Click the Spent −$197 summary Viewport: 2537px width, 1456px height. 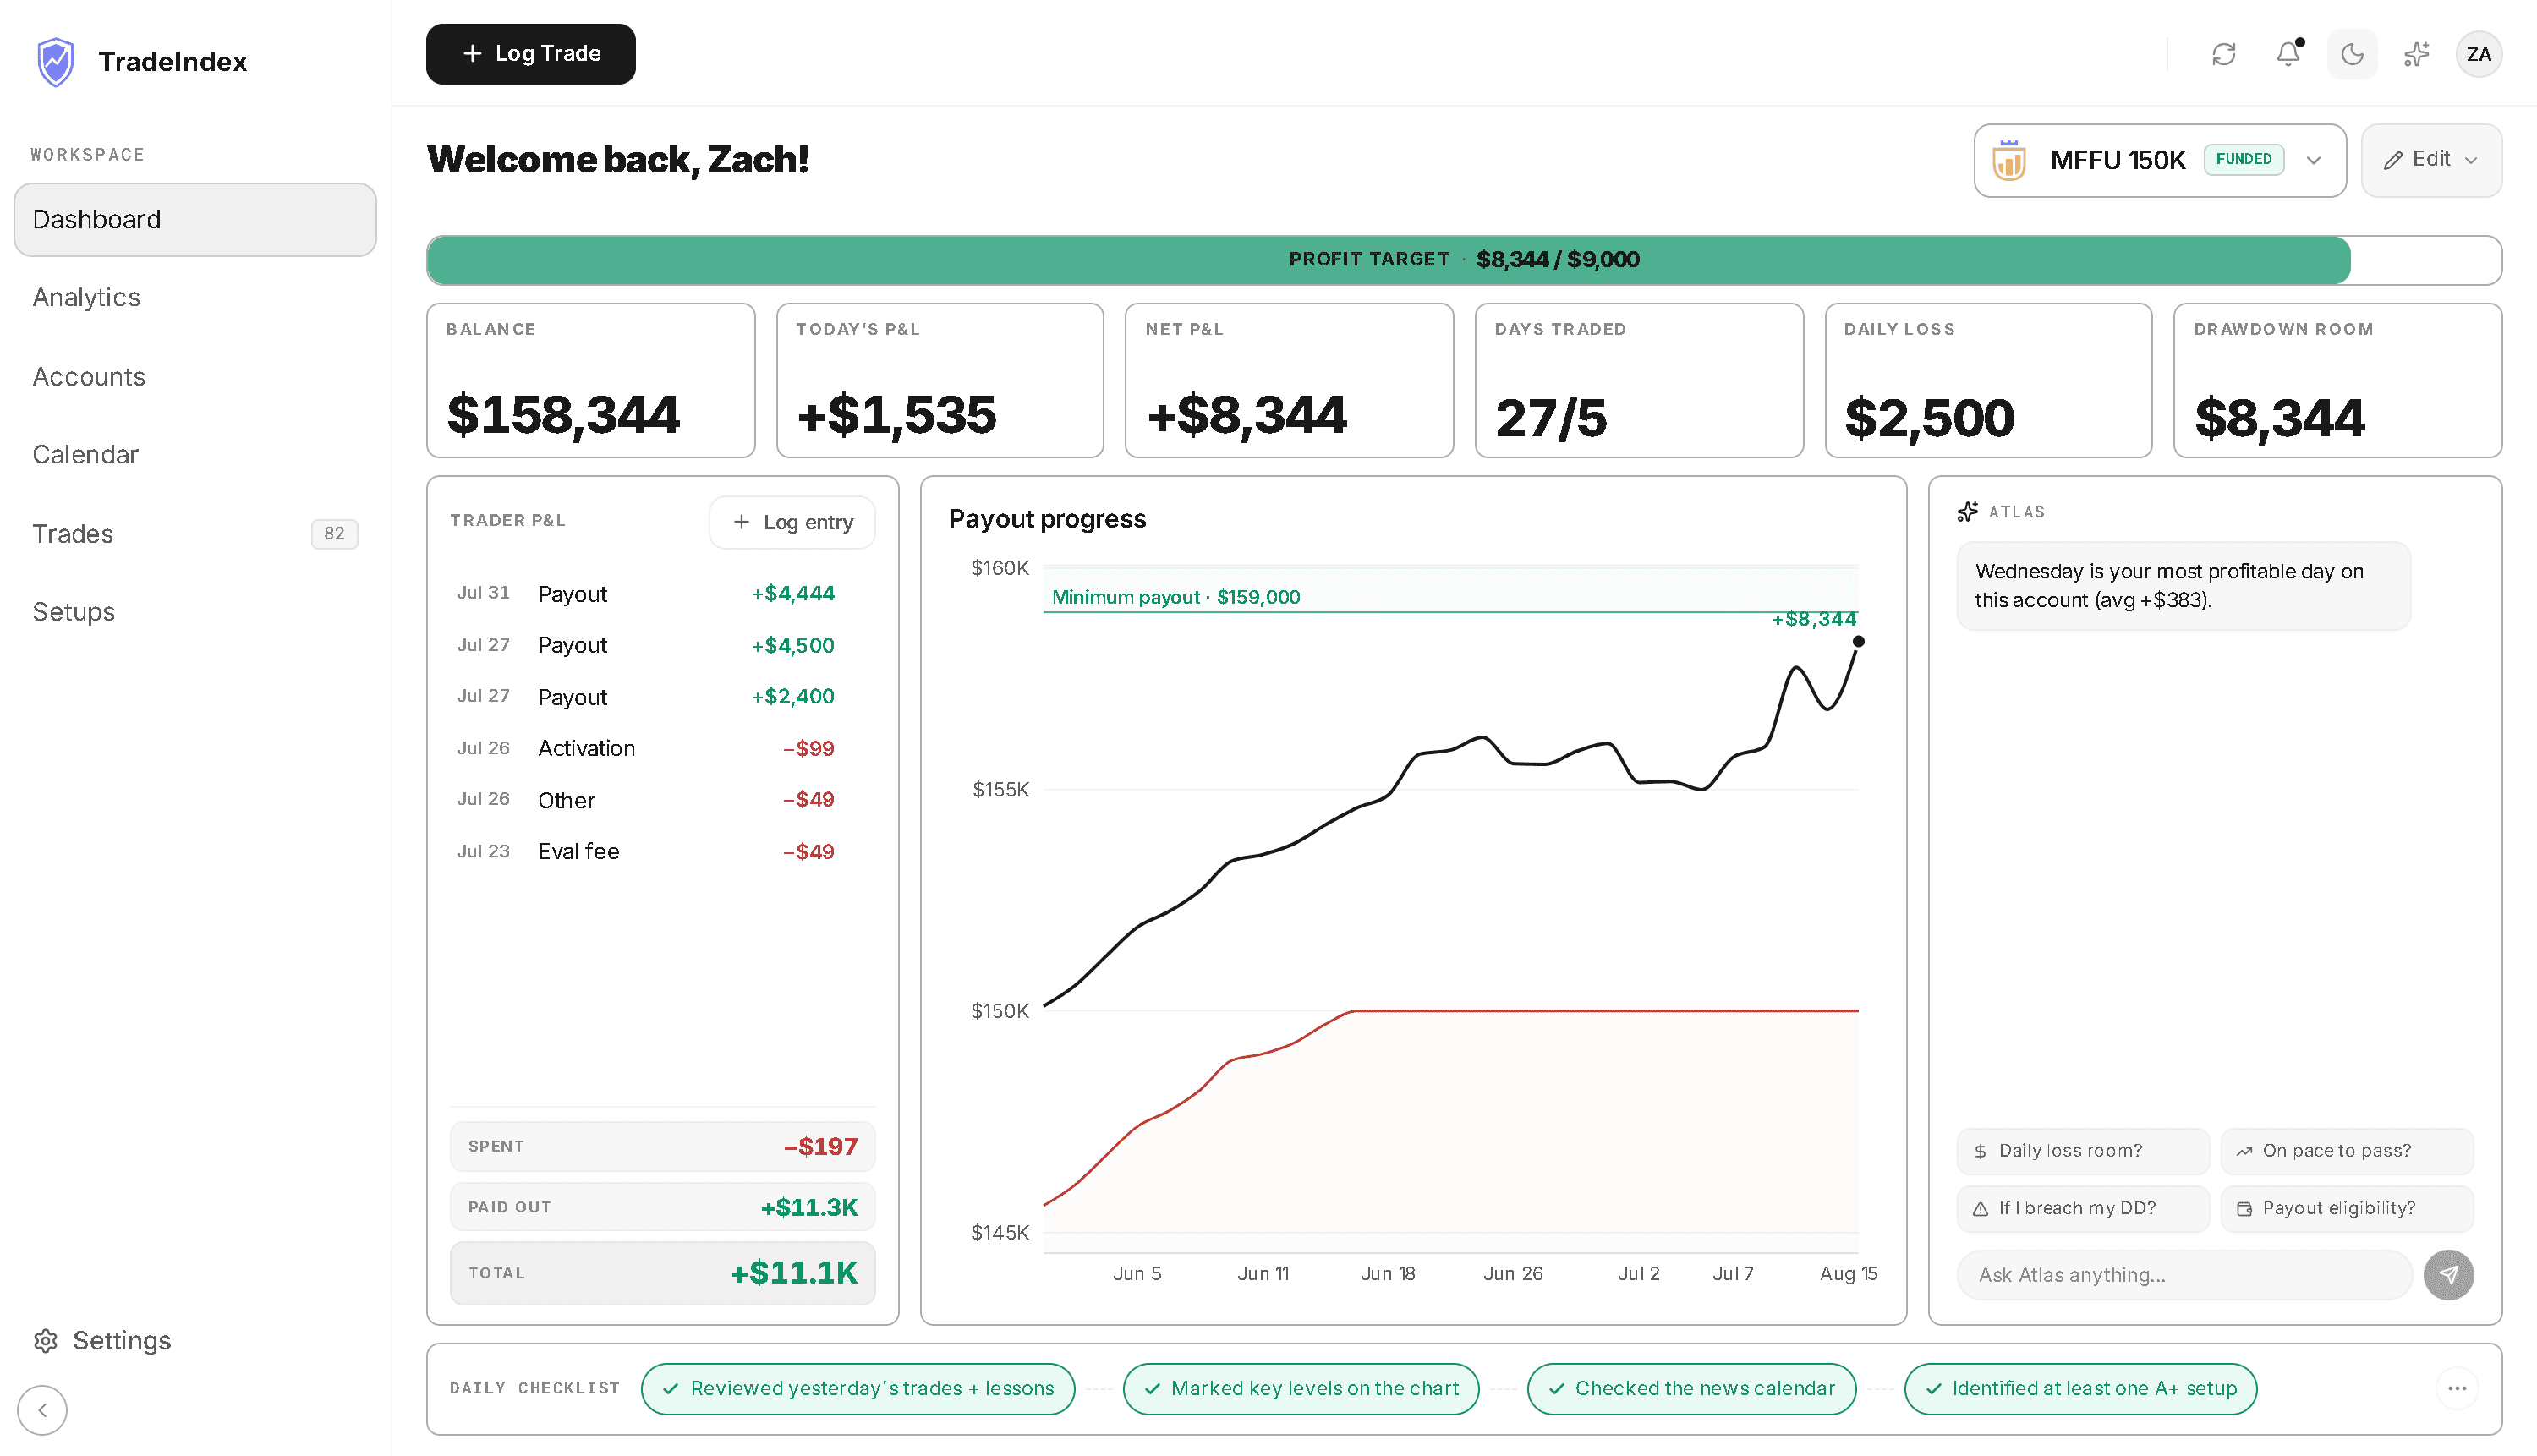pyautogui.click(x=662, y=1146)
